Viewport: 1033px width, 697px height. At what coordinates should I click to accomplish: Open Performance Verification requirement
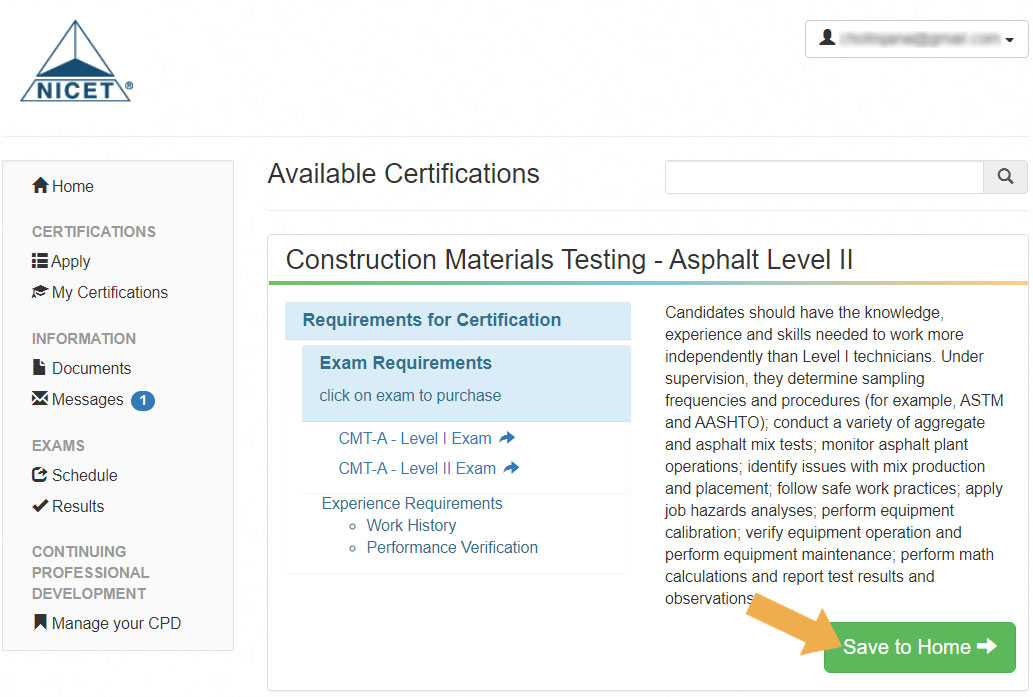tap(452, 547)
